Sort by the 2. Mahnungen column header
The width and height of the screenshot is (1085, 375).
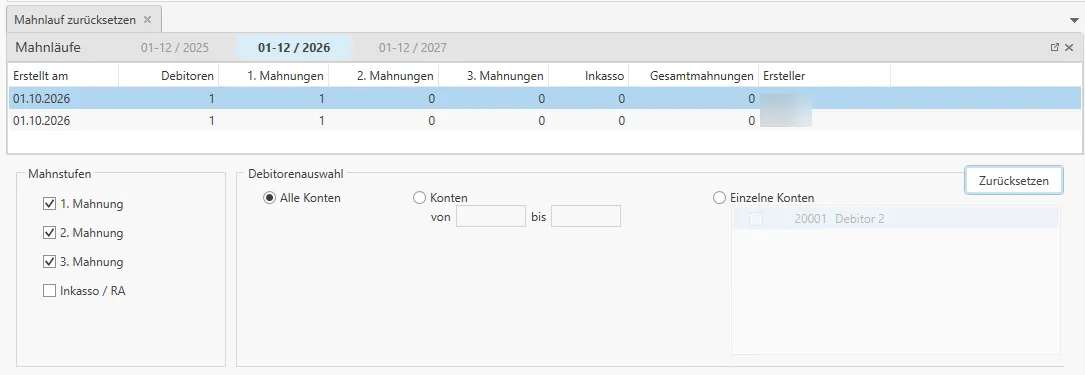[x=383, y=76]
